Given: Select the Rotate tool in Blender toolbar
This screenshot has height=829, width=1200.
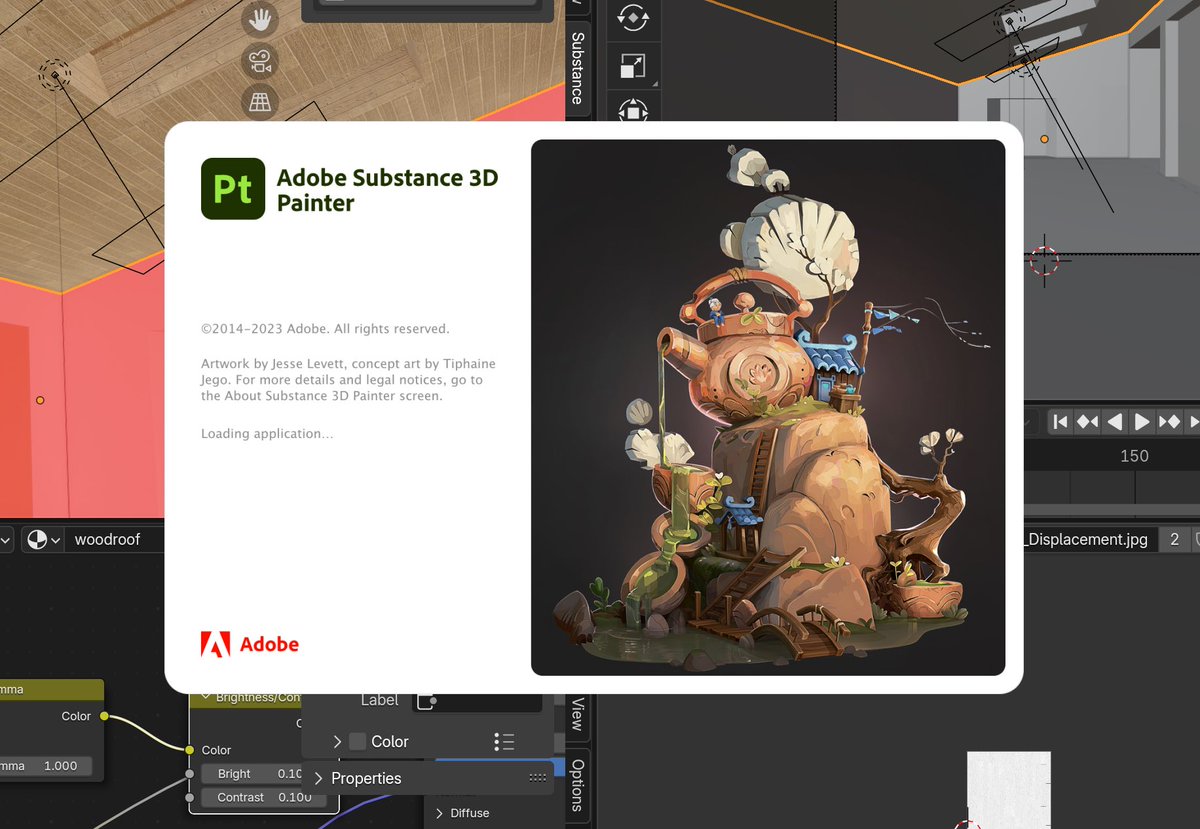Looking at the screenshot, I should 632,19.
